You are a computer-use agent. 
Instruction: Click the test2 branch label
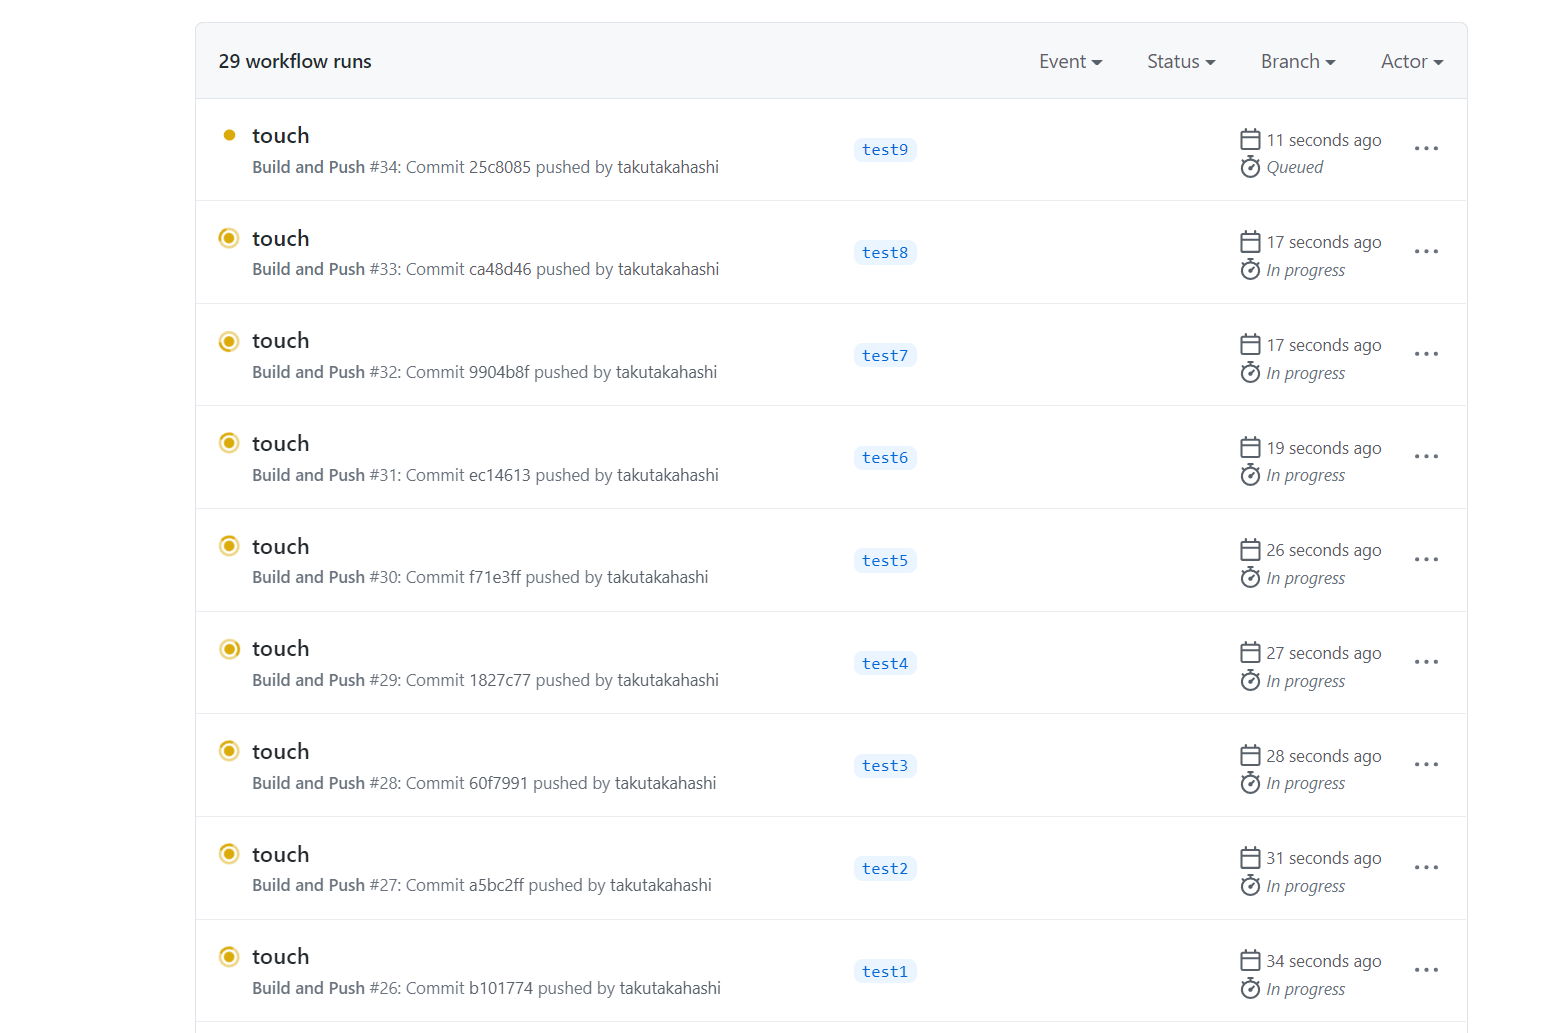pyautogui.click(x=885, y=869)
